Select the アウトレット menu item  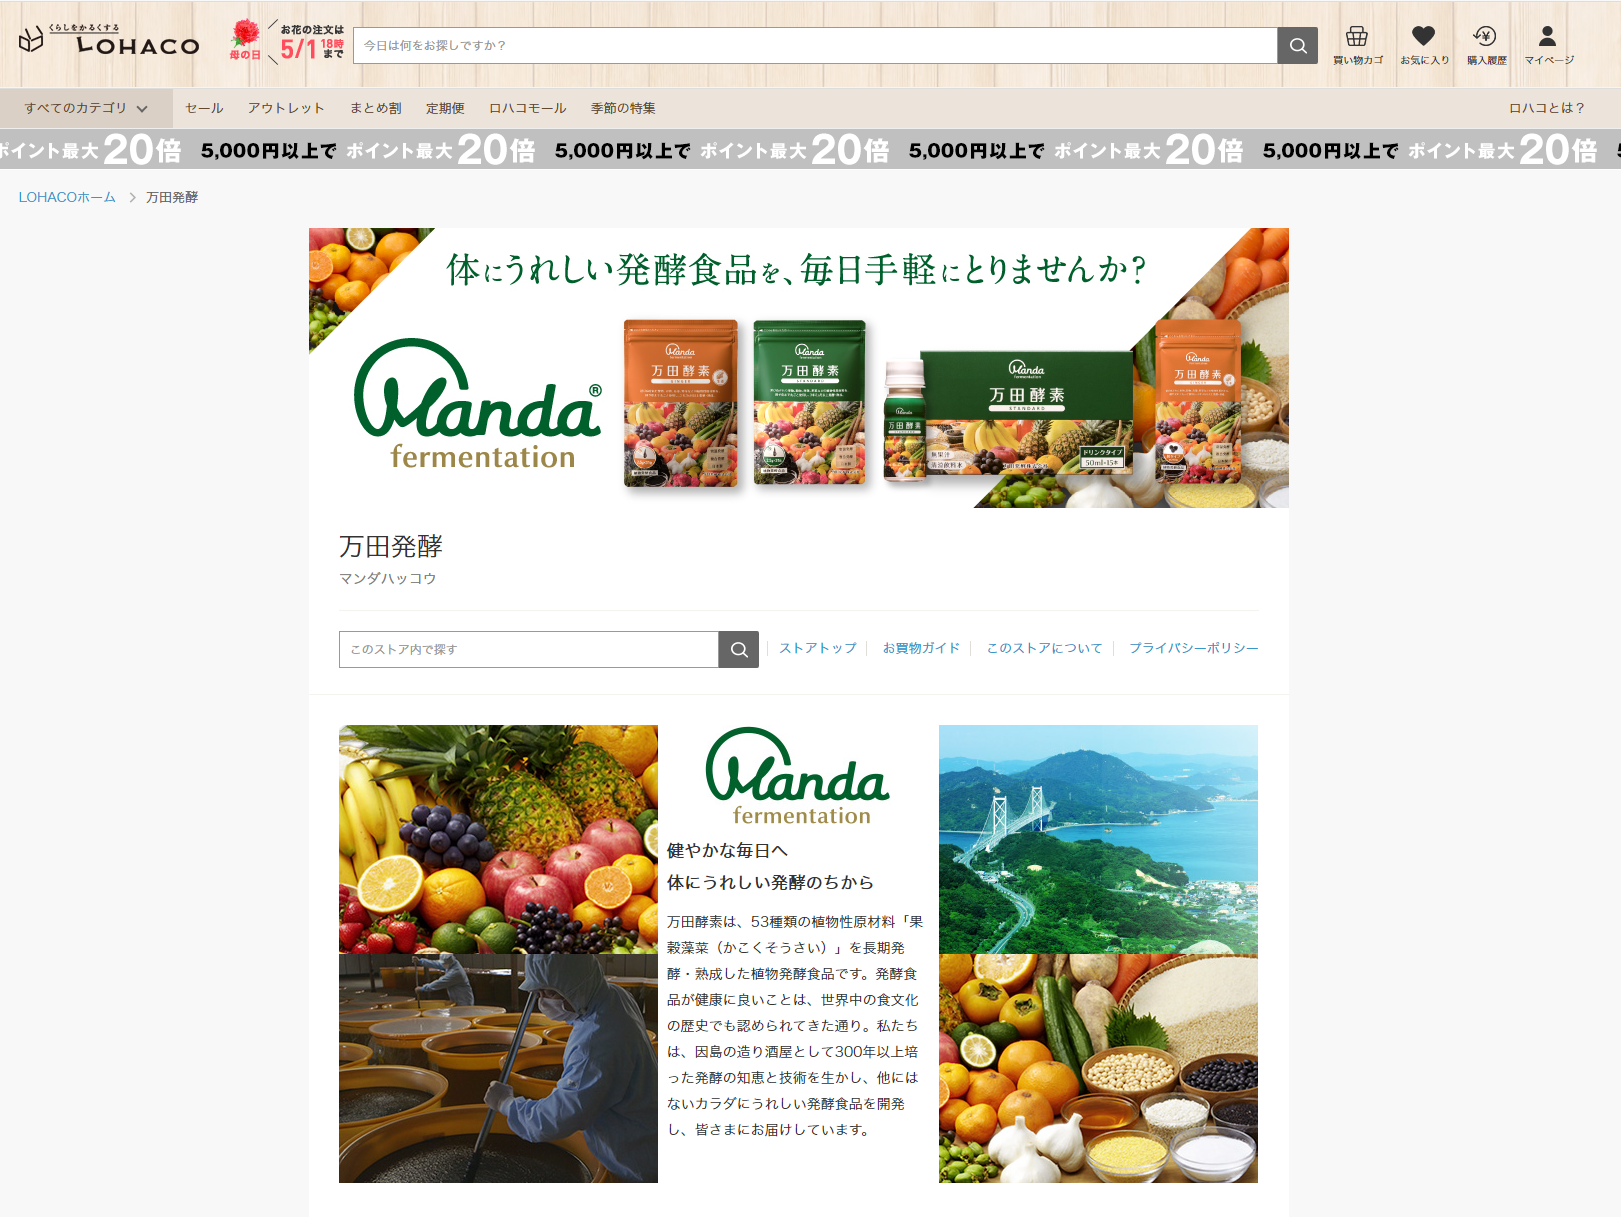click(287, 108)
